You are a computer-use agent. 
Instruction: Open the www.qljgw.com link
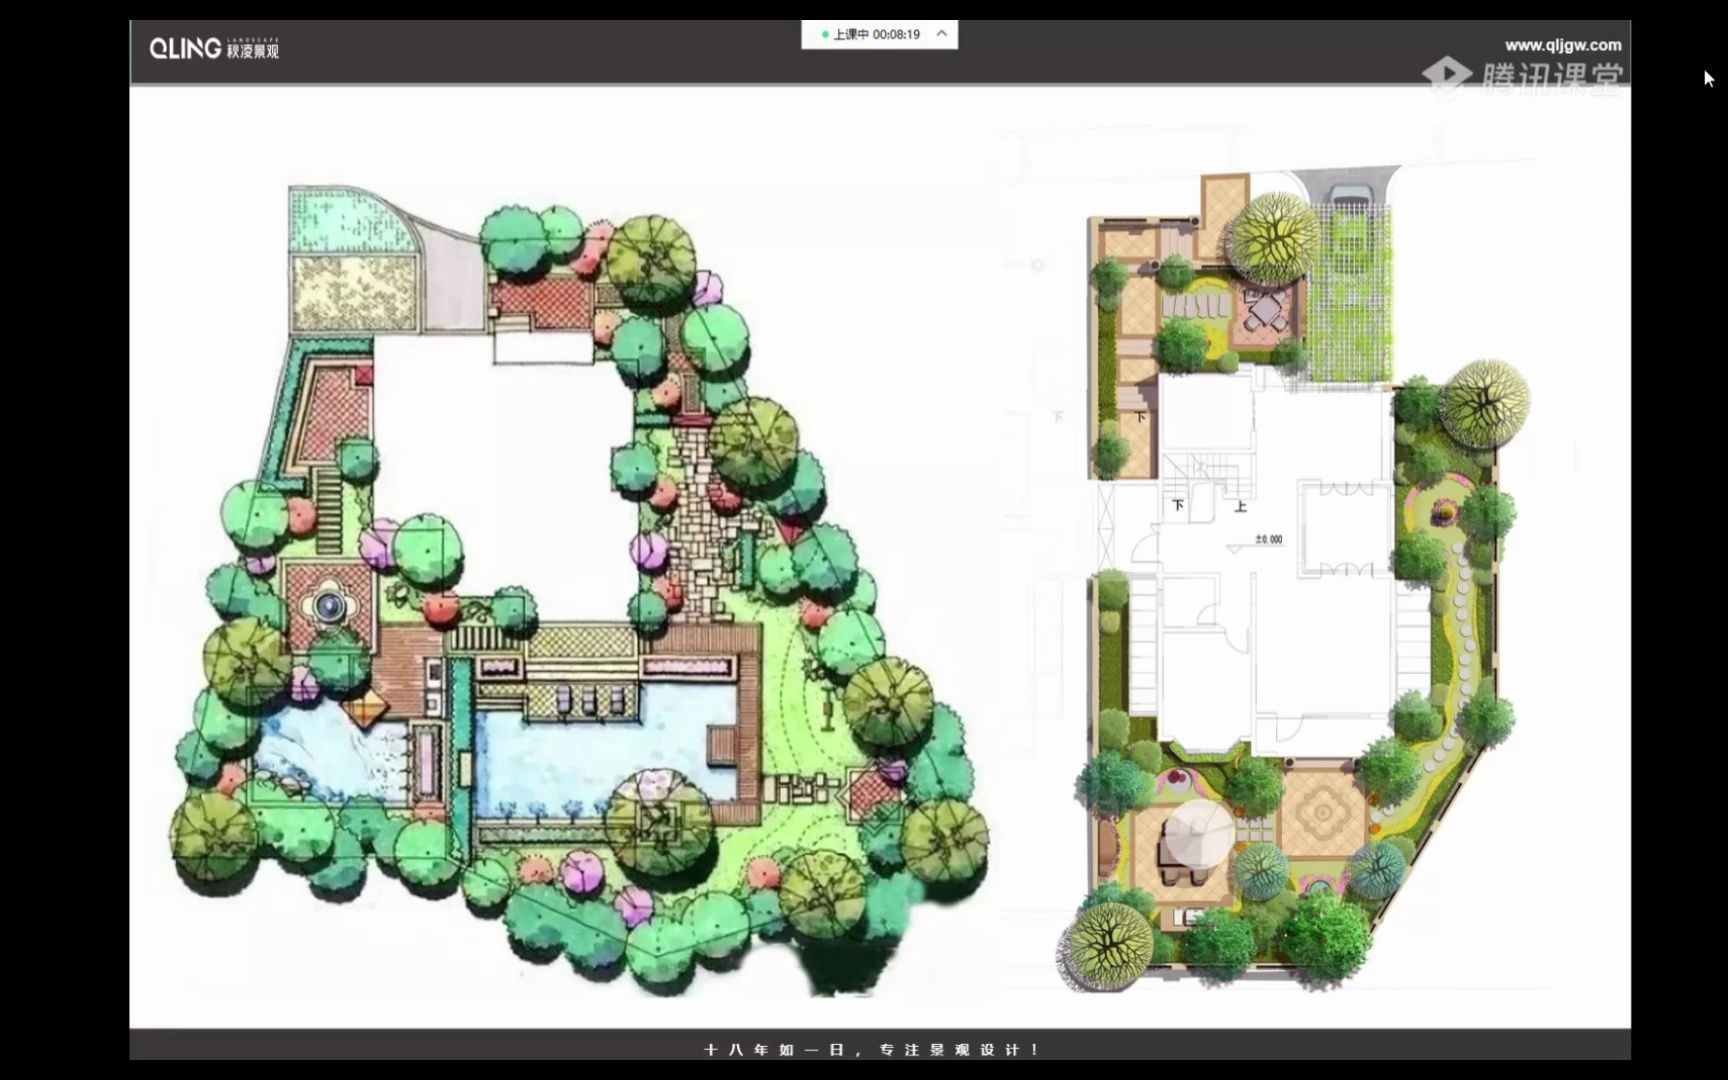tap(1563, 45)
